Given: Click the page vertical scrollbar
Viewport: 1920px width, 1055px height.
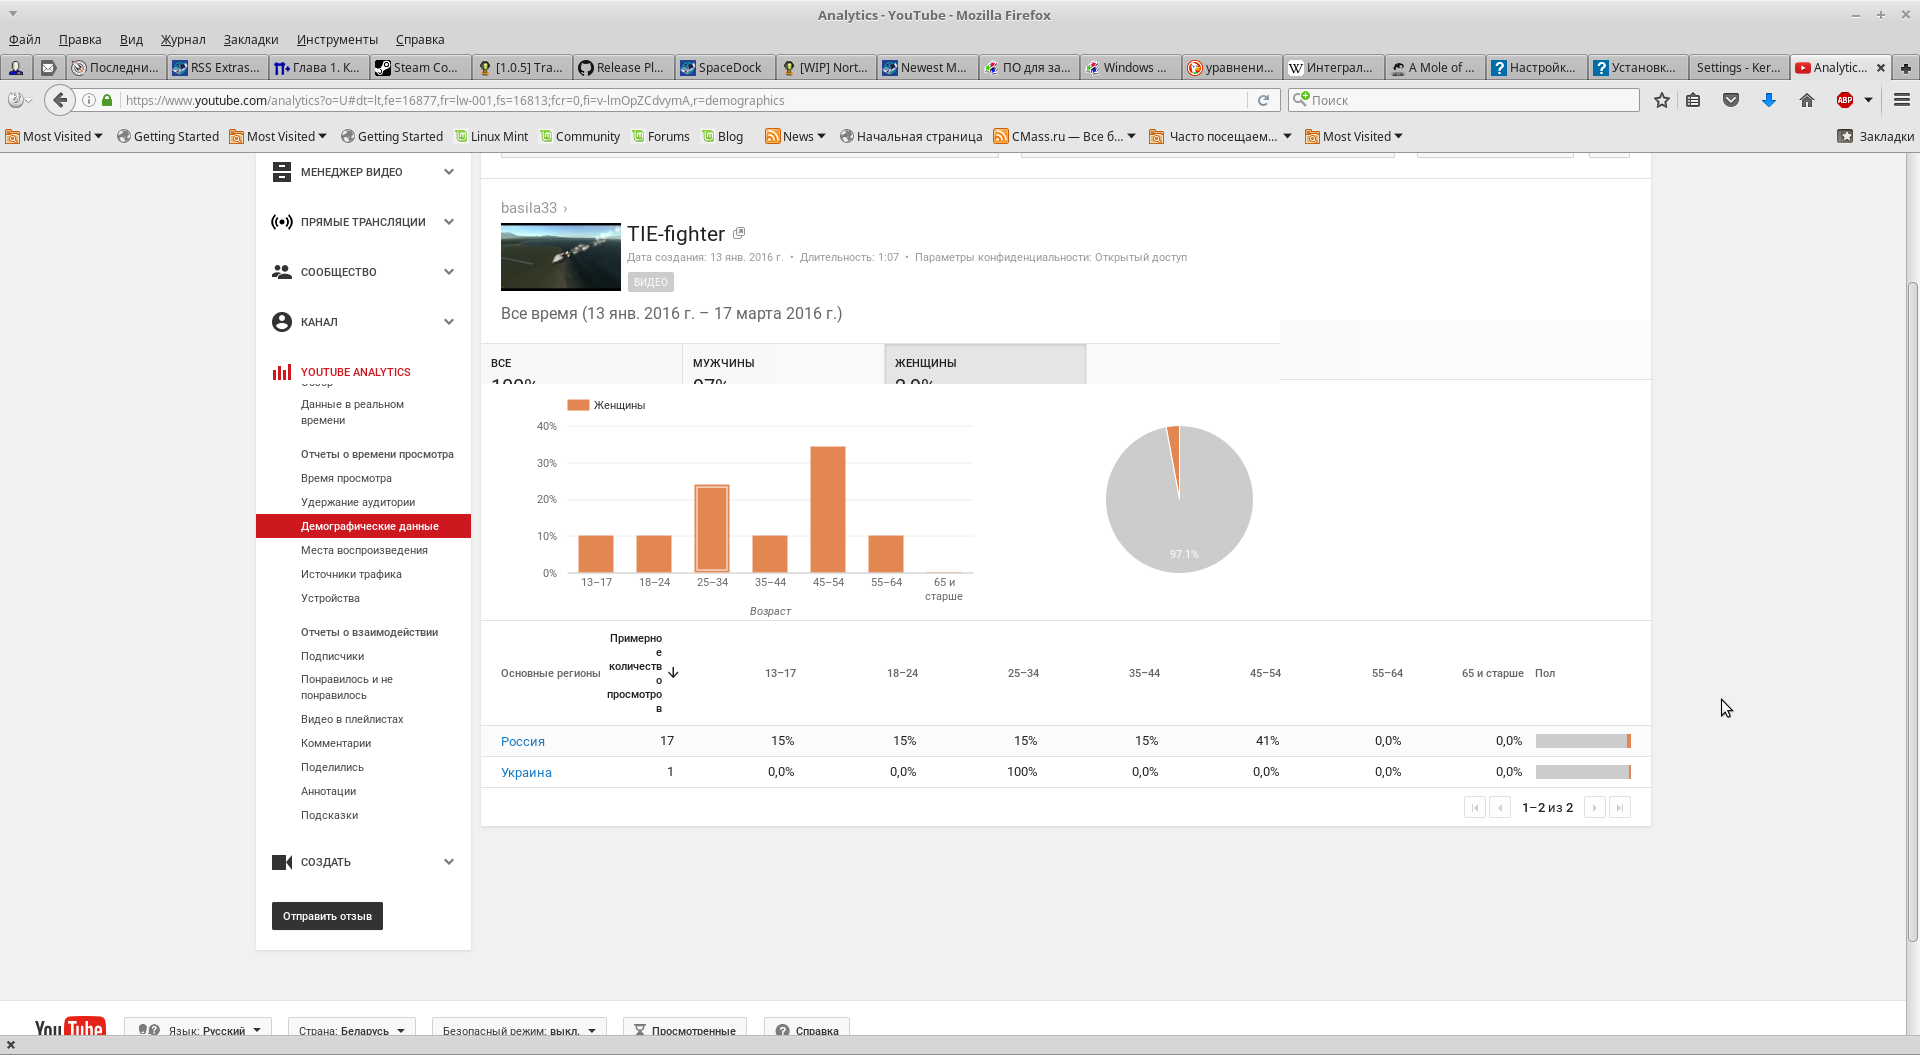Looking at the screenshot, I should tap(1912, 610).
